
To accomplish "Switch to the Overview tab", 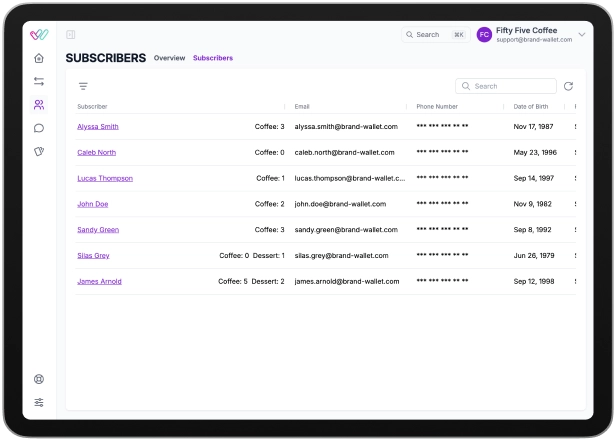I will point(169,58).
